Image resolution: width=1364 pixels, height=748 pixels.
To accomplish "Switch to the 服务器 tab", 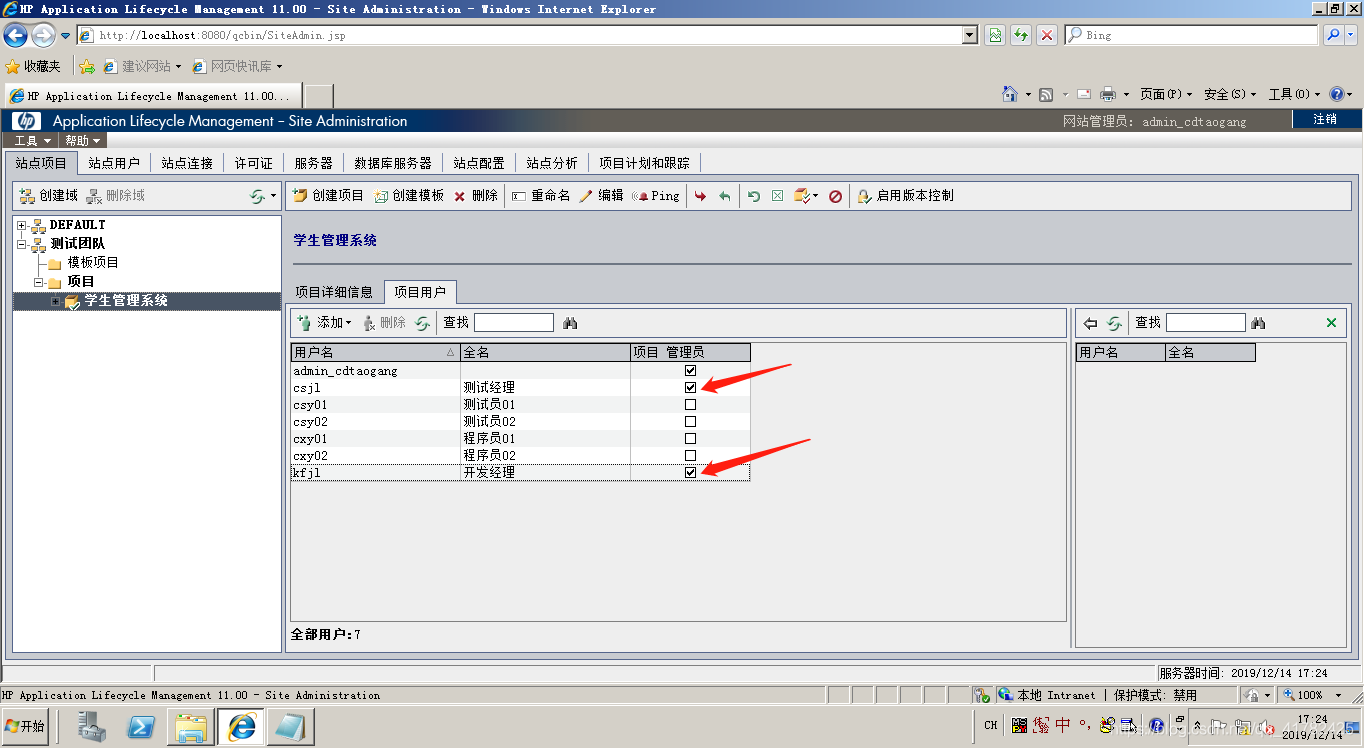I will tap(314, 163).
